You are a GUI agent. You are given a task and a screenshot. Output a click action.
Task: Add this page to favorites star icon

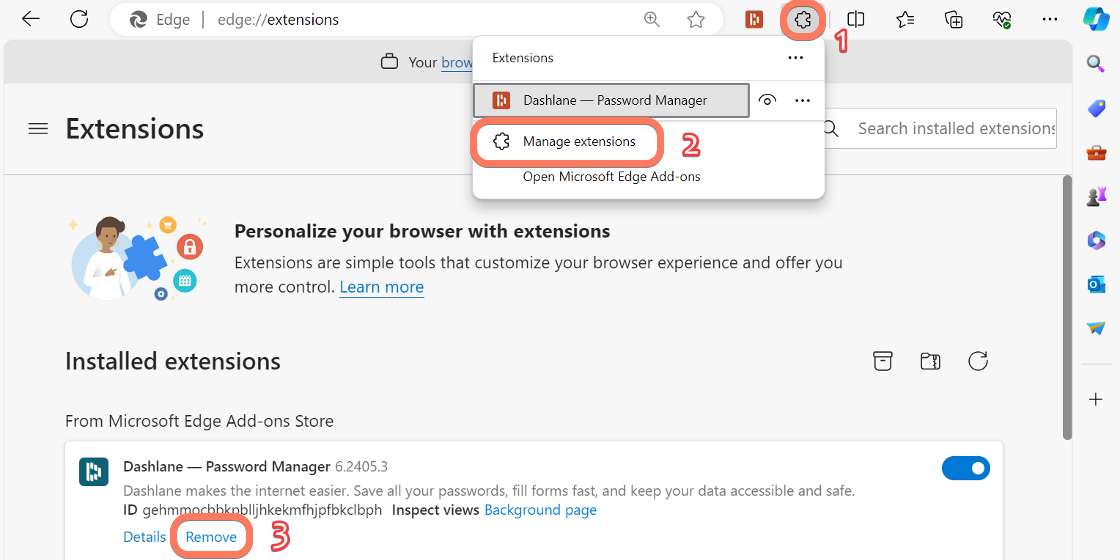point(696,19)
